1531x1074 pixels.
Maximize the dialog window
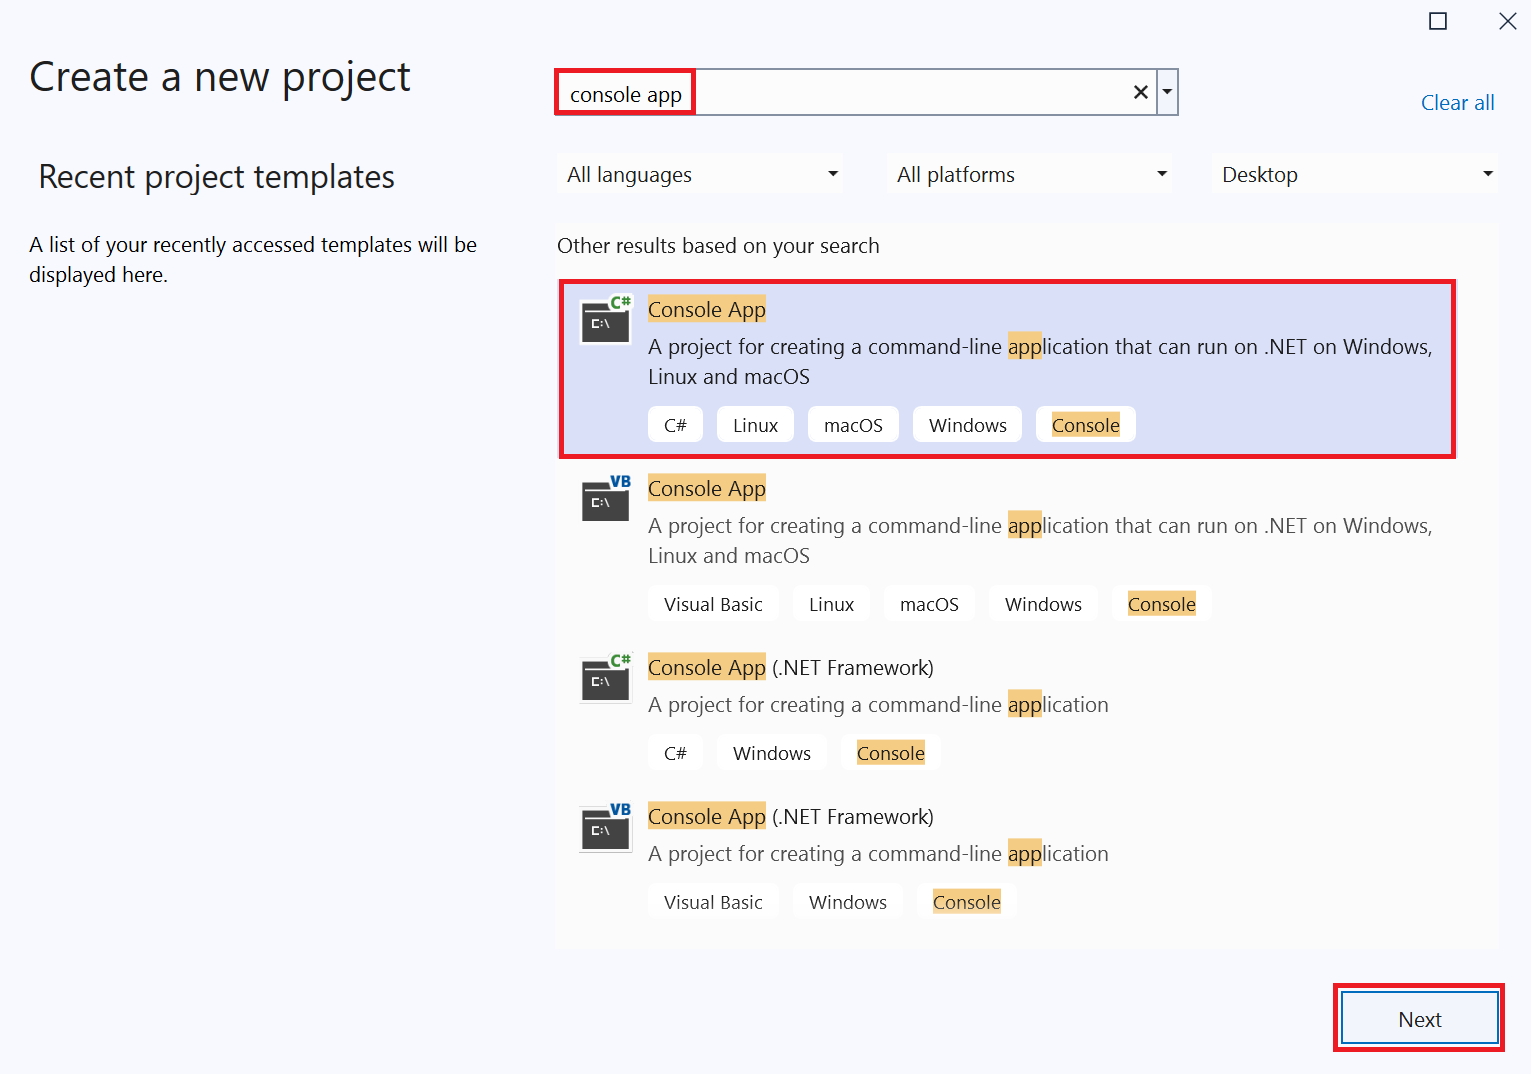click(1438, 21)
